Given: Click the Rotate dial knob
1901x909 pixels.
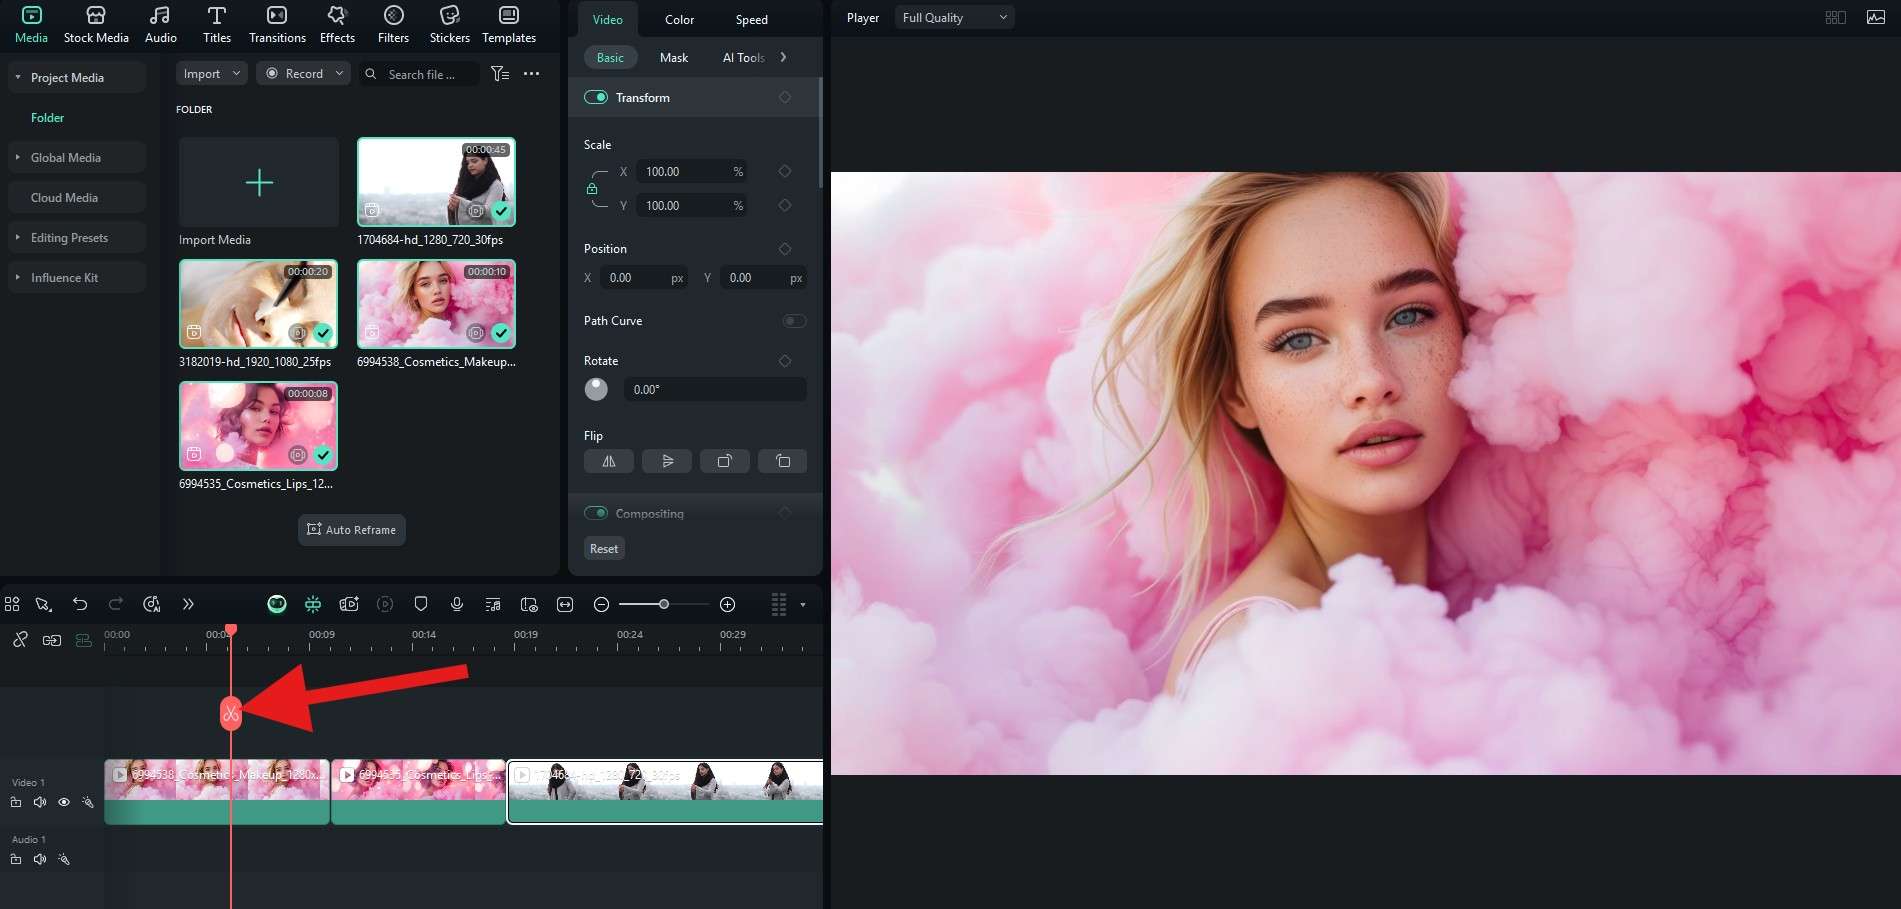Looking at the screenshot, I should pos(596,389).
